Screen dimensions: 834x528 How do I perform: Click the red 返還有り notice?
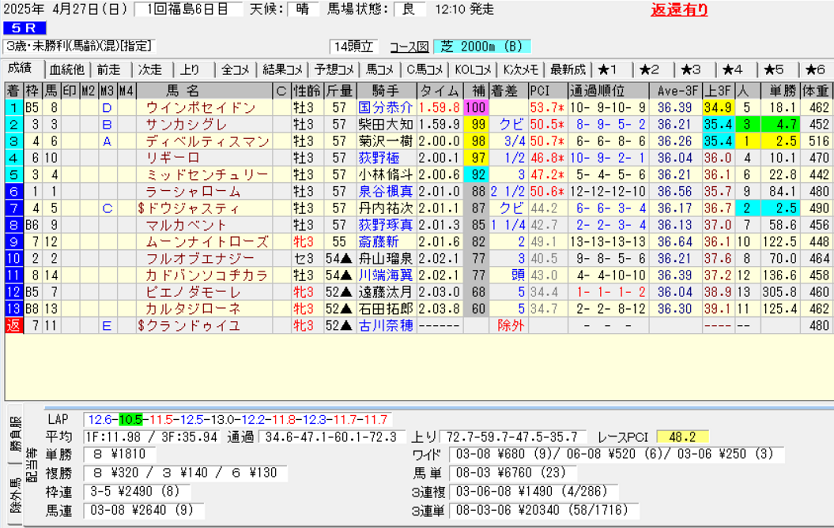(680, 10)
